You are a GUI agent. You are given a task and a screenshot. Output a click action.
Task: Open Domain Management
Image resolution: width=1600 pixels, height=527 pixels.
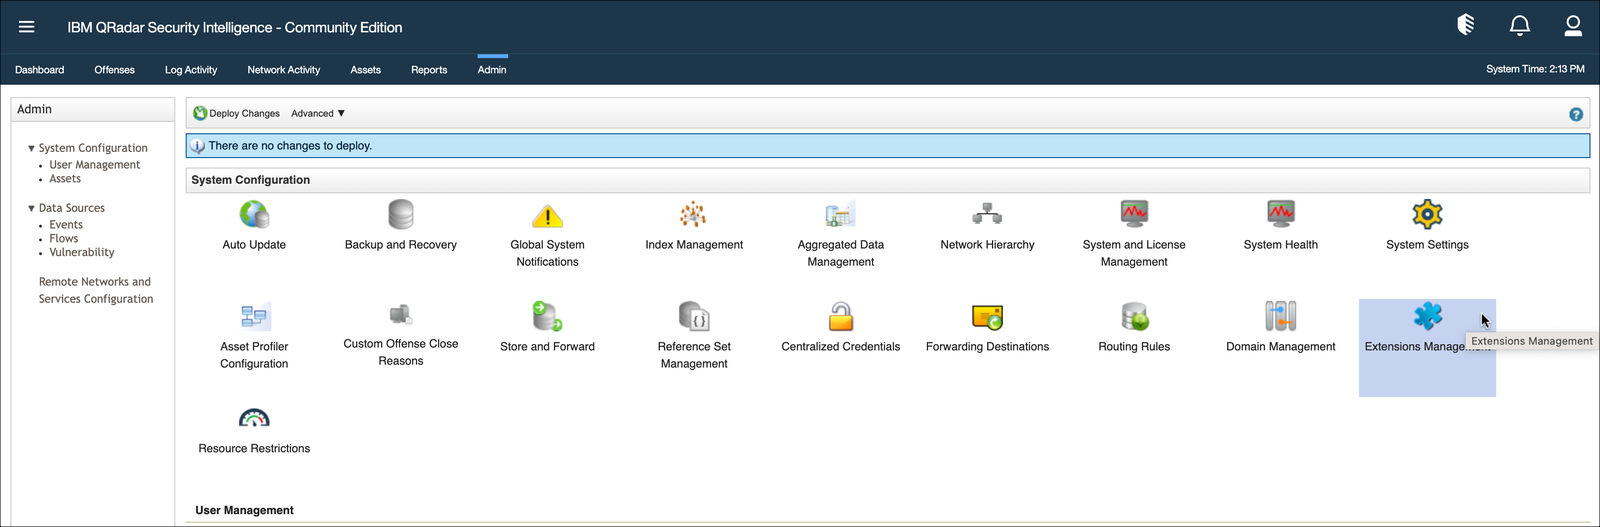1281,327
